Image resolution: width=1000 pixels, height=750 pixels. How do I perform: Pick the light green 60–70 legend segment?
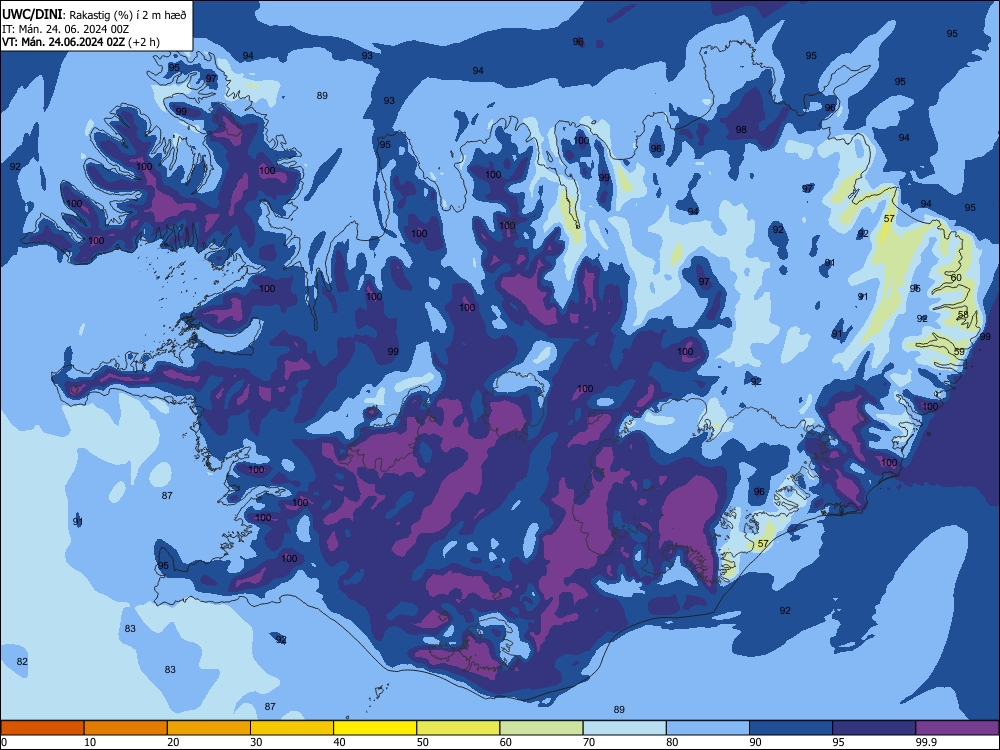541,728
